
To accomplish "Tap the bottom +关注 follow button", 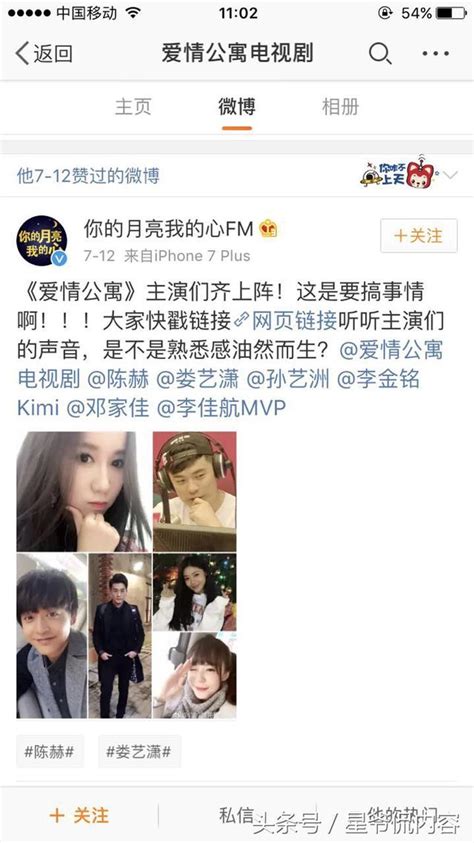I will 79,816.
